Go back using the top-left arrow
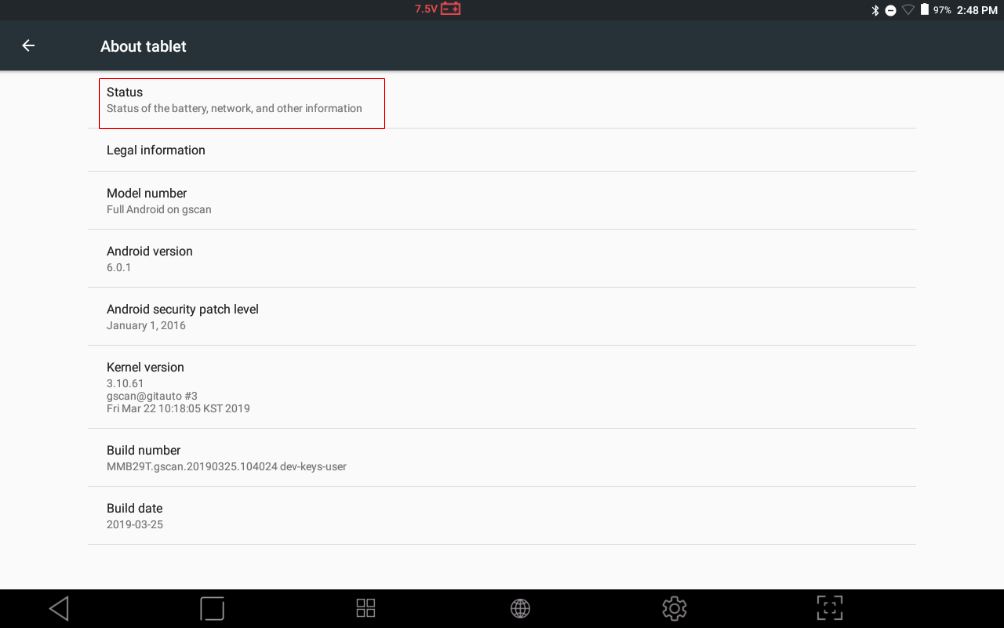Image resolution: width=1004 pixels, height=628 pixels. click(x=28, y=45)
